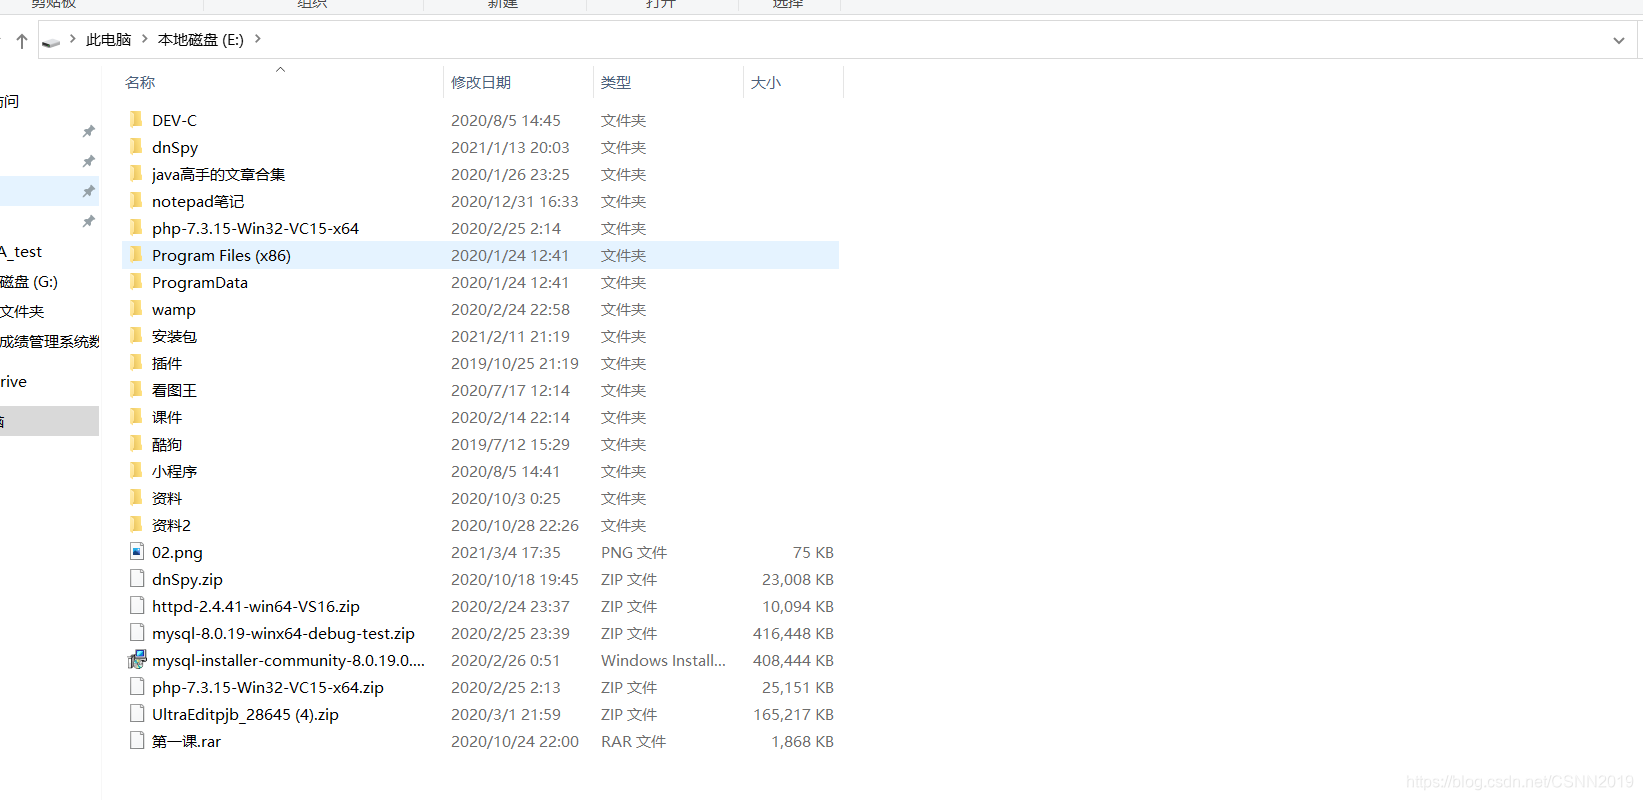Click the php-7.3.15-Win32-VC15-x64 folder icon
Viewport: 1643px width, 800px height.
point(137,228)
